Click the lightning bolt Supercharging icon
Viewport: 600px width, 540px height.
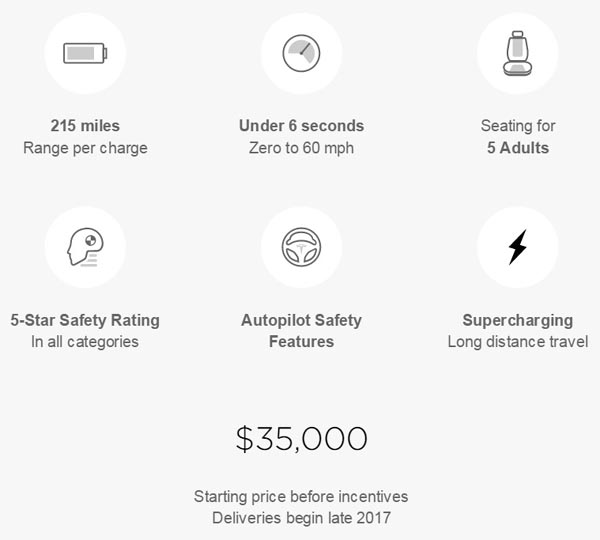517,247
